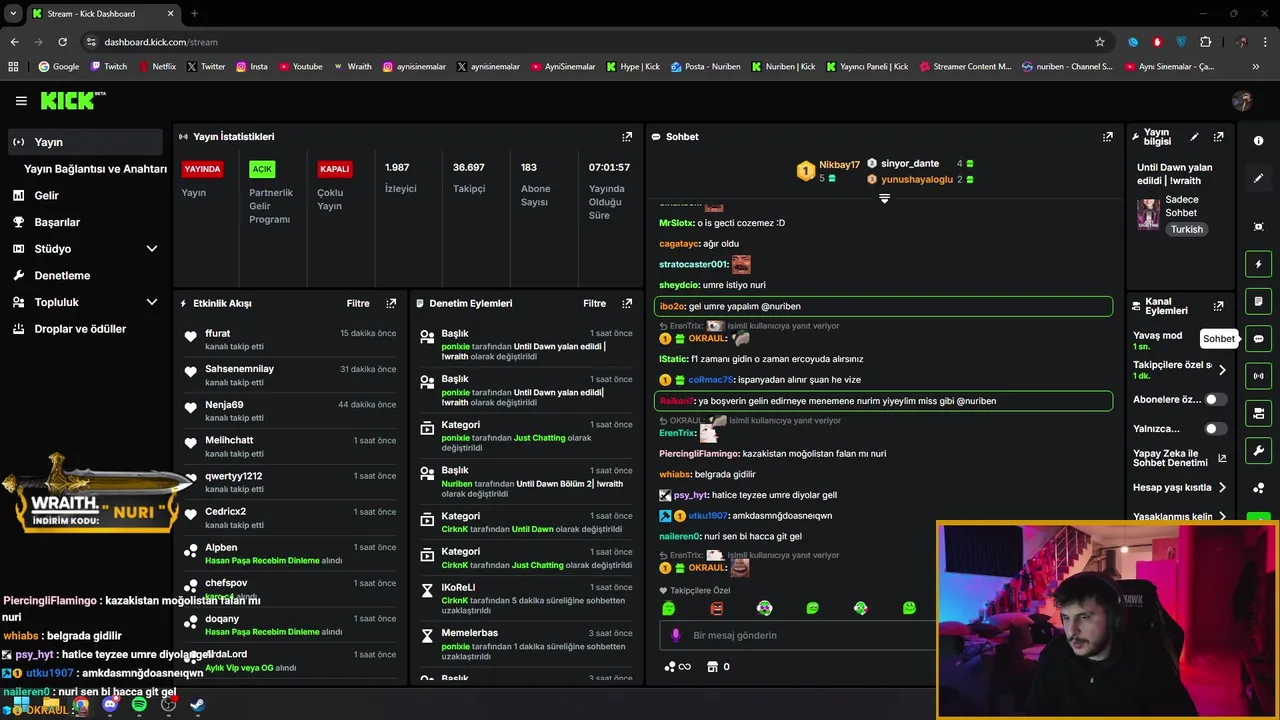Expand the Topluluk sidebar section
The image size is (1280, 720).
(x=152, y=302)
